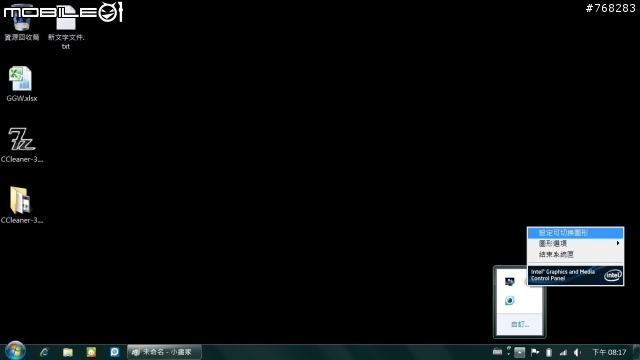Click the Intel Graphics and Media Control Panel banner
This screenshot has height=360, width=640.
point(576,275)
